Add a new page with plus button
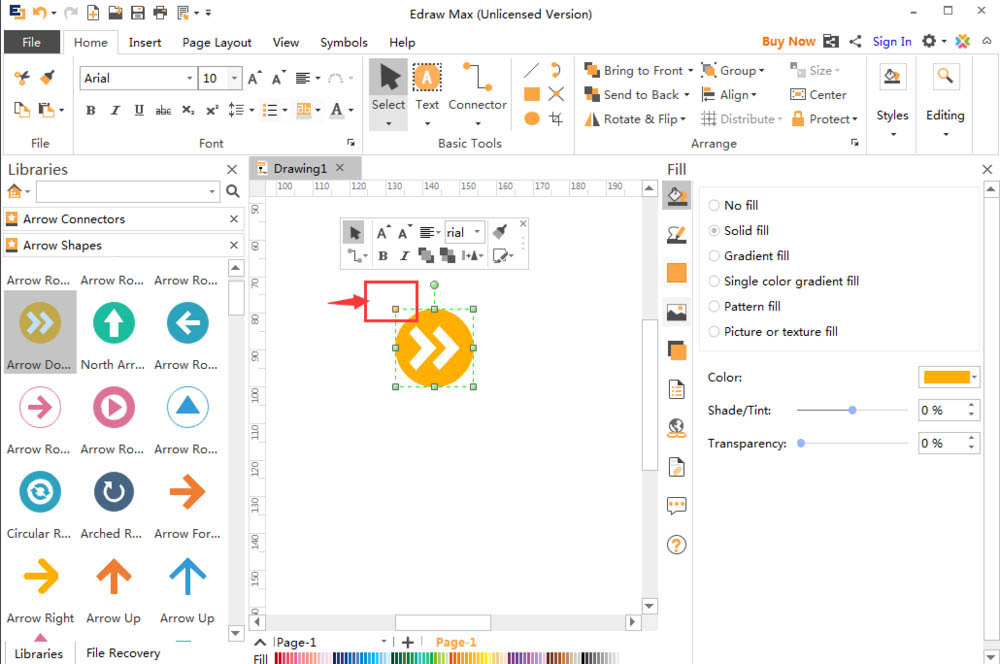The image size is (1000, 664). click(x=408, y=642)
